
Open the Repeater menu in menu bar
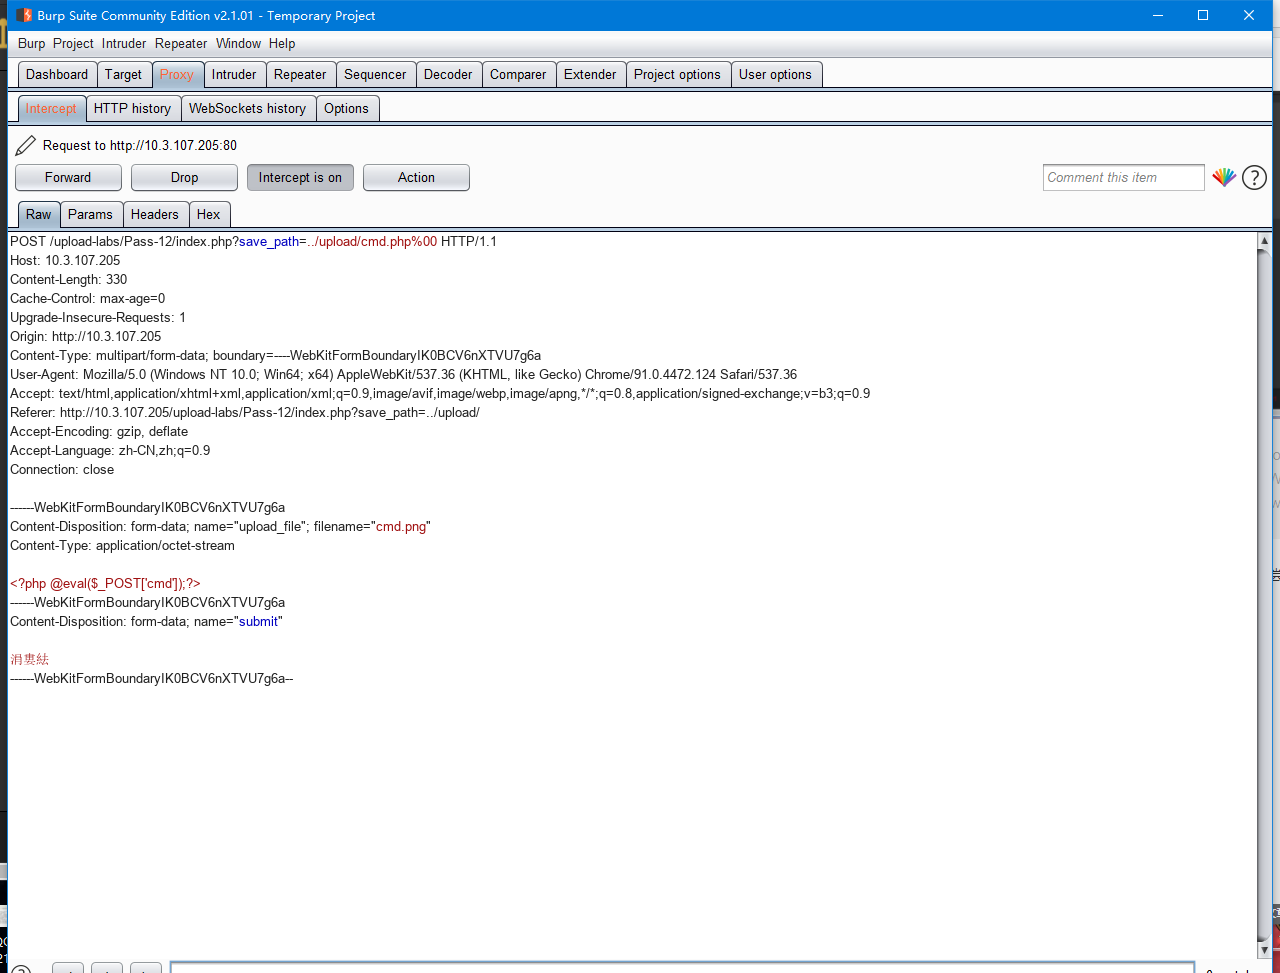[x=181, y=43]
